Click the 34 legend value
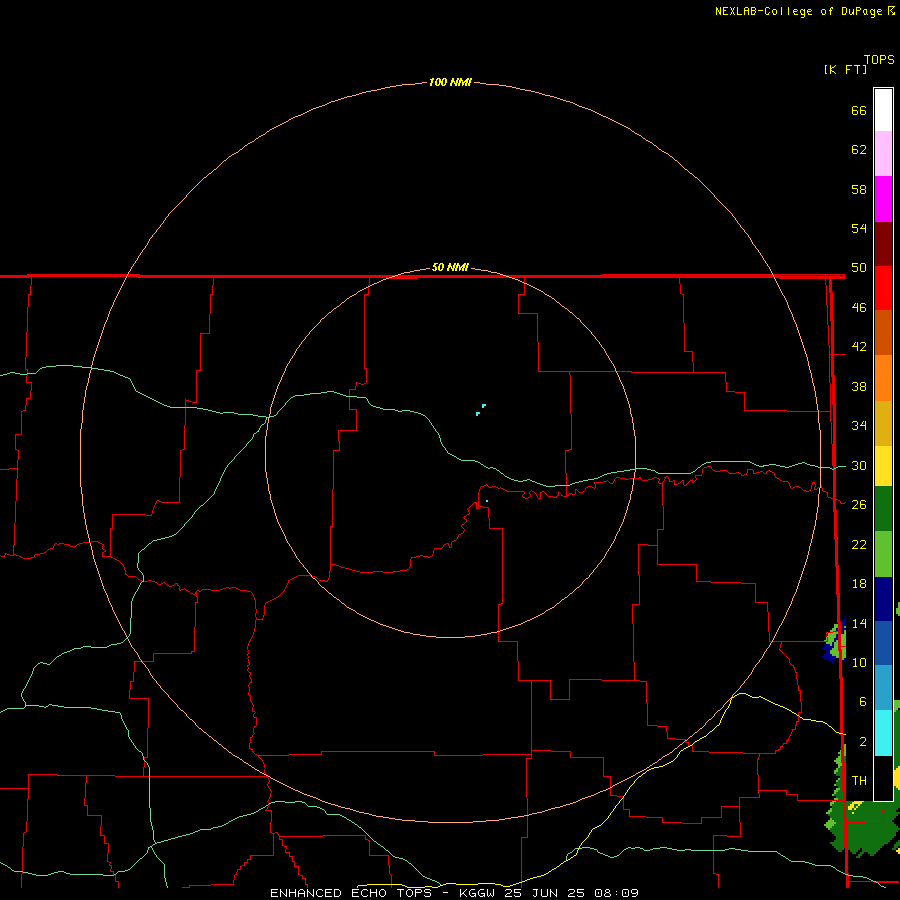Screen dimensions: 900x900 tap(859, 426)
